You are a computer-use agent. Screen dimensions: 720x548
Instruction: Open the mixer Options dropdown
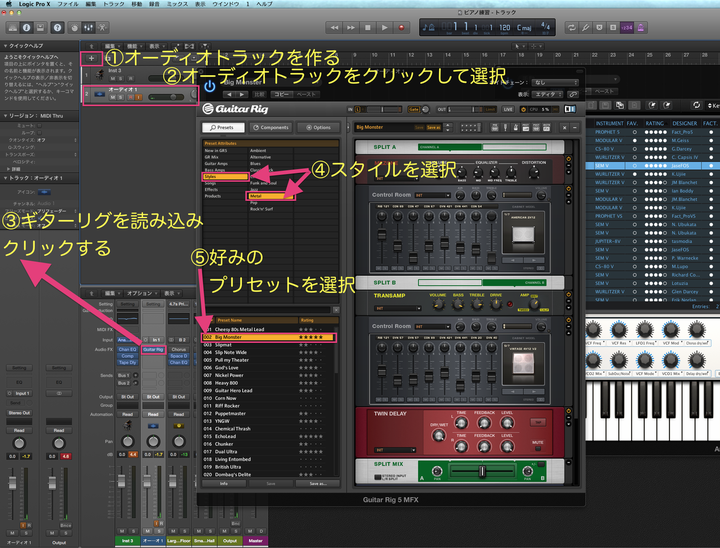tap(140, 293)
